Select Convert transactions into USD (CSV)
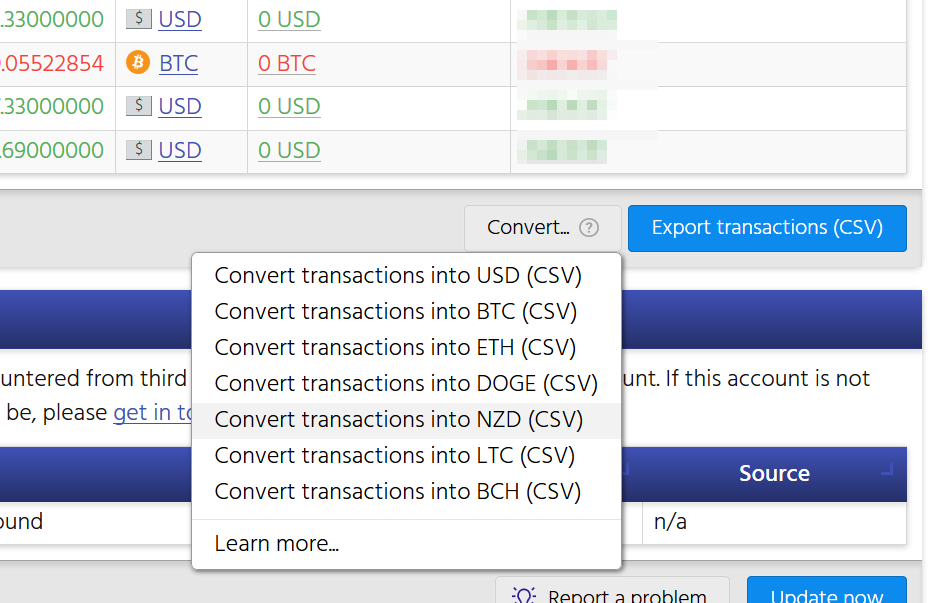Viewport: 942px width, 603px height. (x=398, y=275)
